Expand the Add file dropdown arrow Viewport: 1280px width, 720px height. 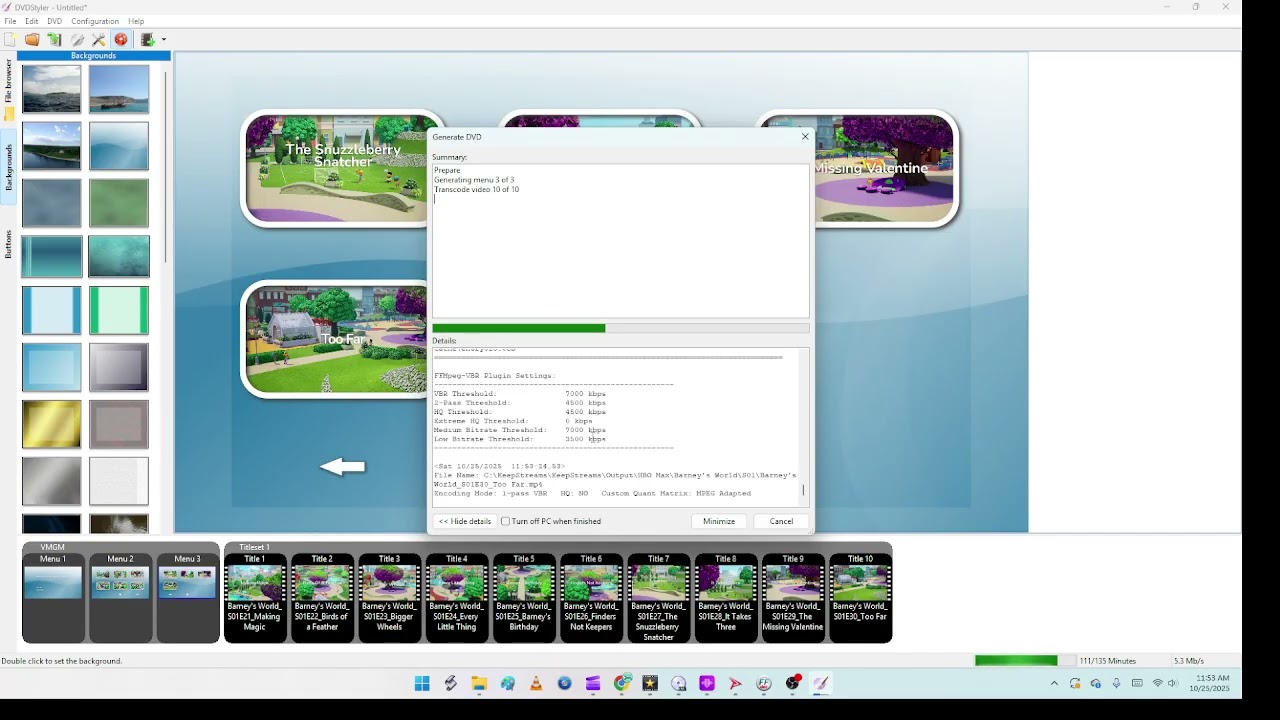click(x=163, y=40)
